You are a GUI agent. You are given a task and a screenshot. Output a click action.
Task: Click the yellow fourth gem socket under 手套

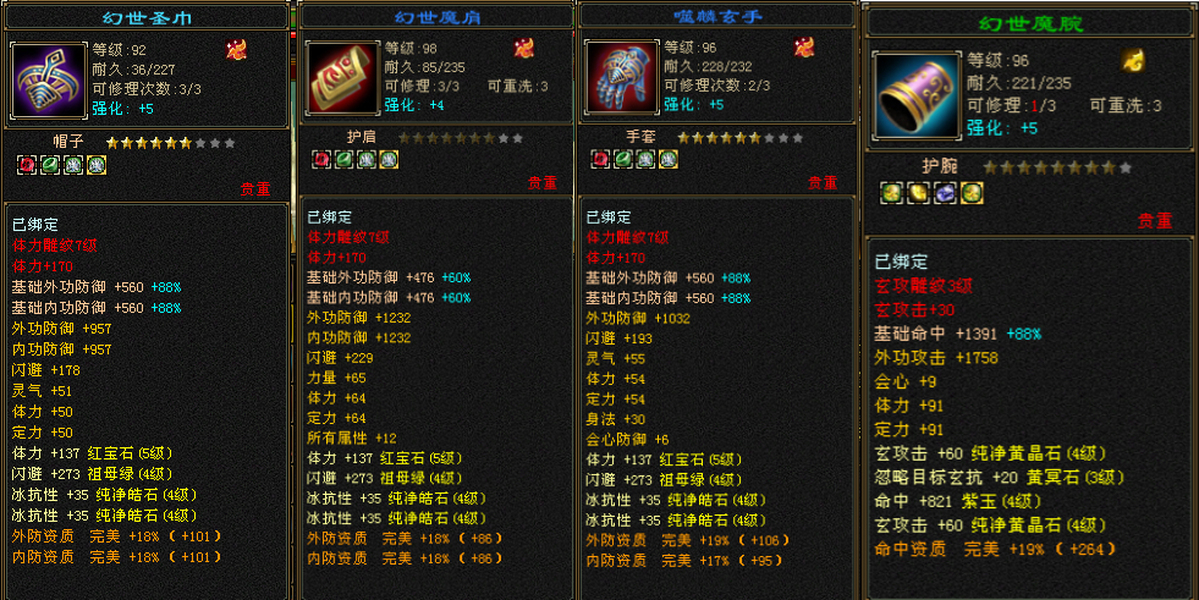(668, 159)
